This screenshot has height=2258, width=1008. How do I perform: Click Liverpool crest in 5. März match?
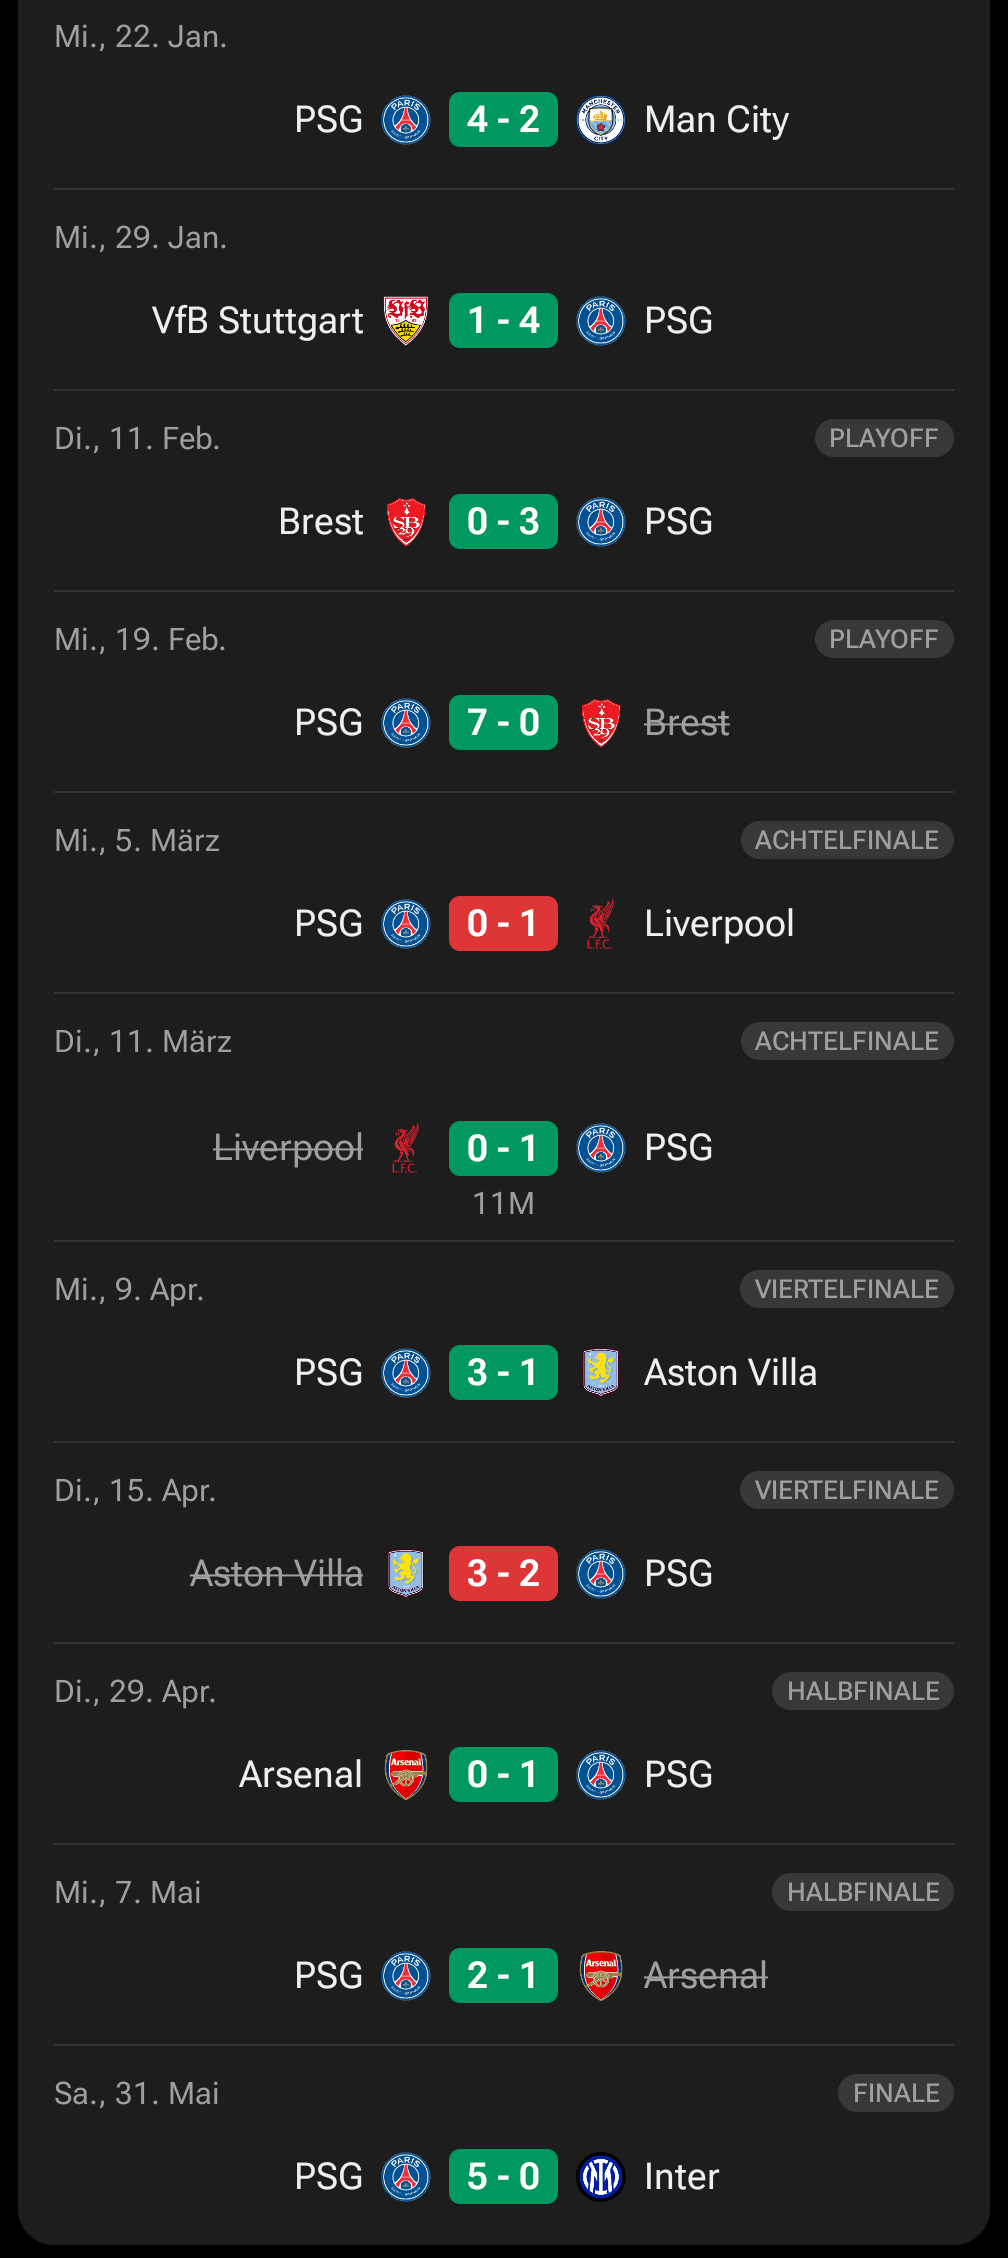600,924
